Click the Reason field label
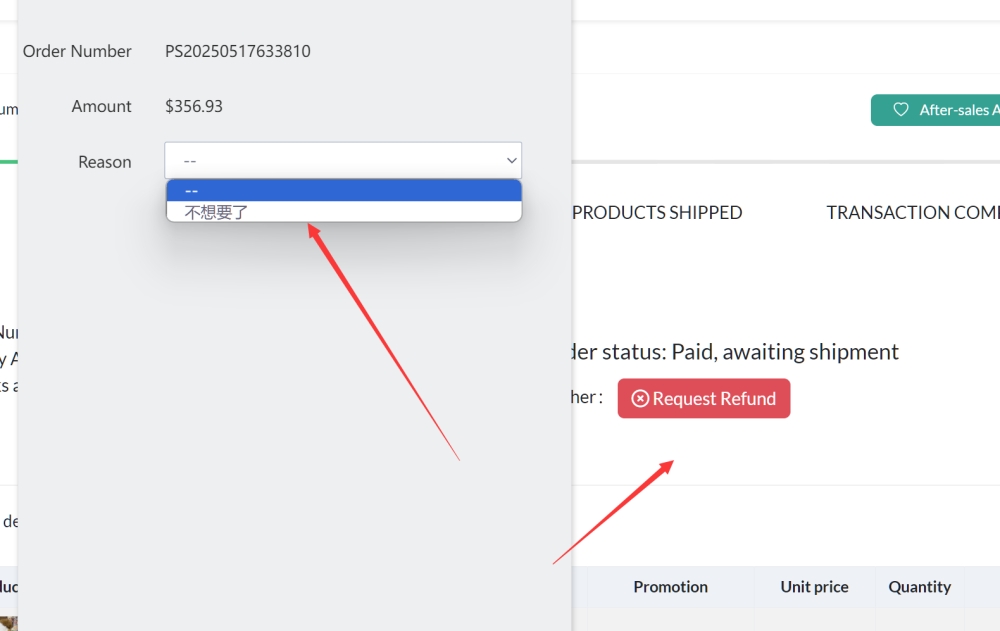 (105, 162)
